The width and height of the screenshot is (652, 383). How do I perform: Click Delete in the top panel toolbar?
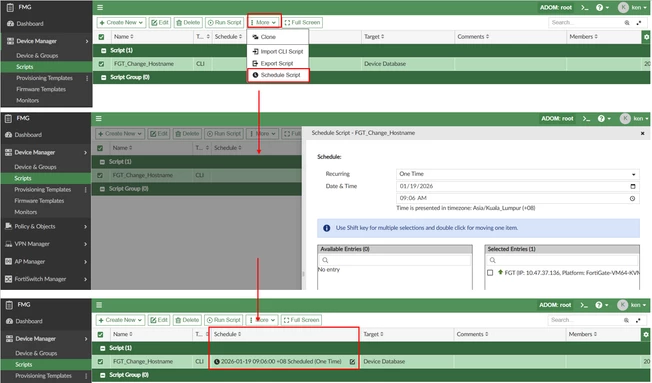tap(188, 22)
